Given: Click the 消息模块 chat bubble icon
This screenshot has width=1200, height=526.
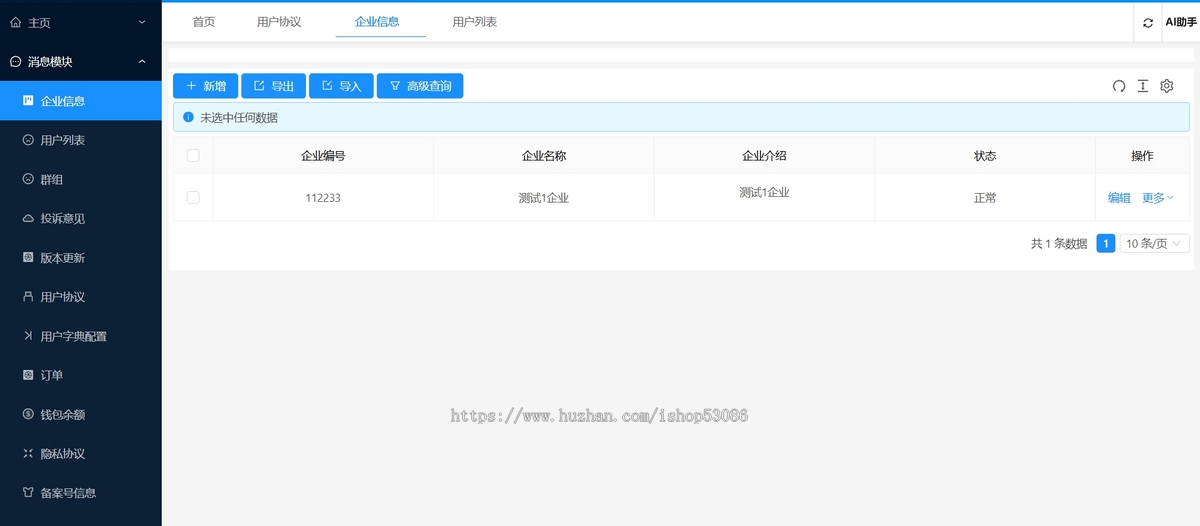Looking at the screenshot, I should click(x=15, y=62).
